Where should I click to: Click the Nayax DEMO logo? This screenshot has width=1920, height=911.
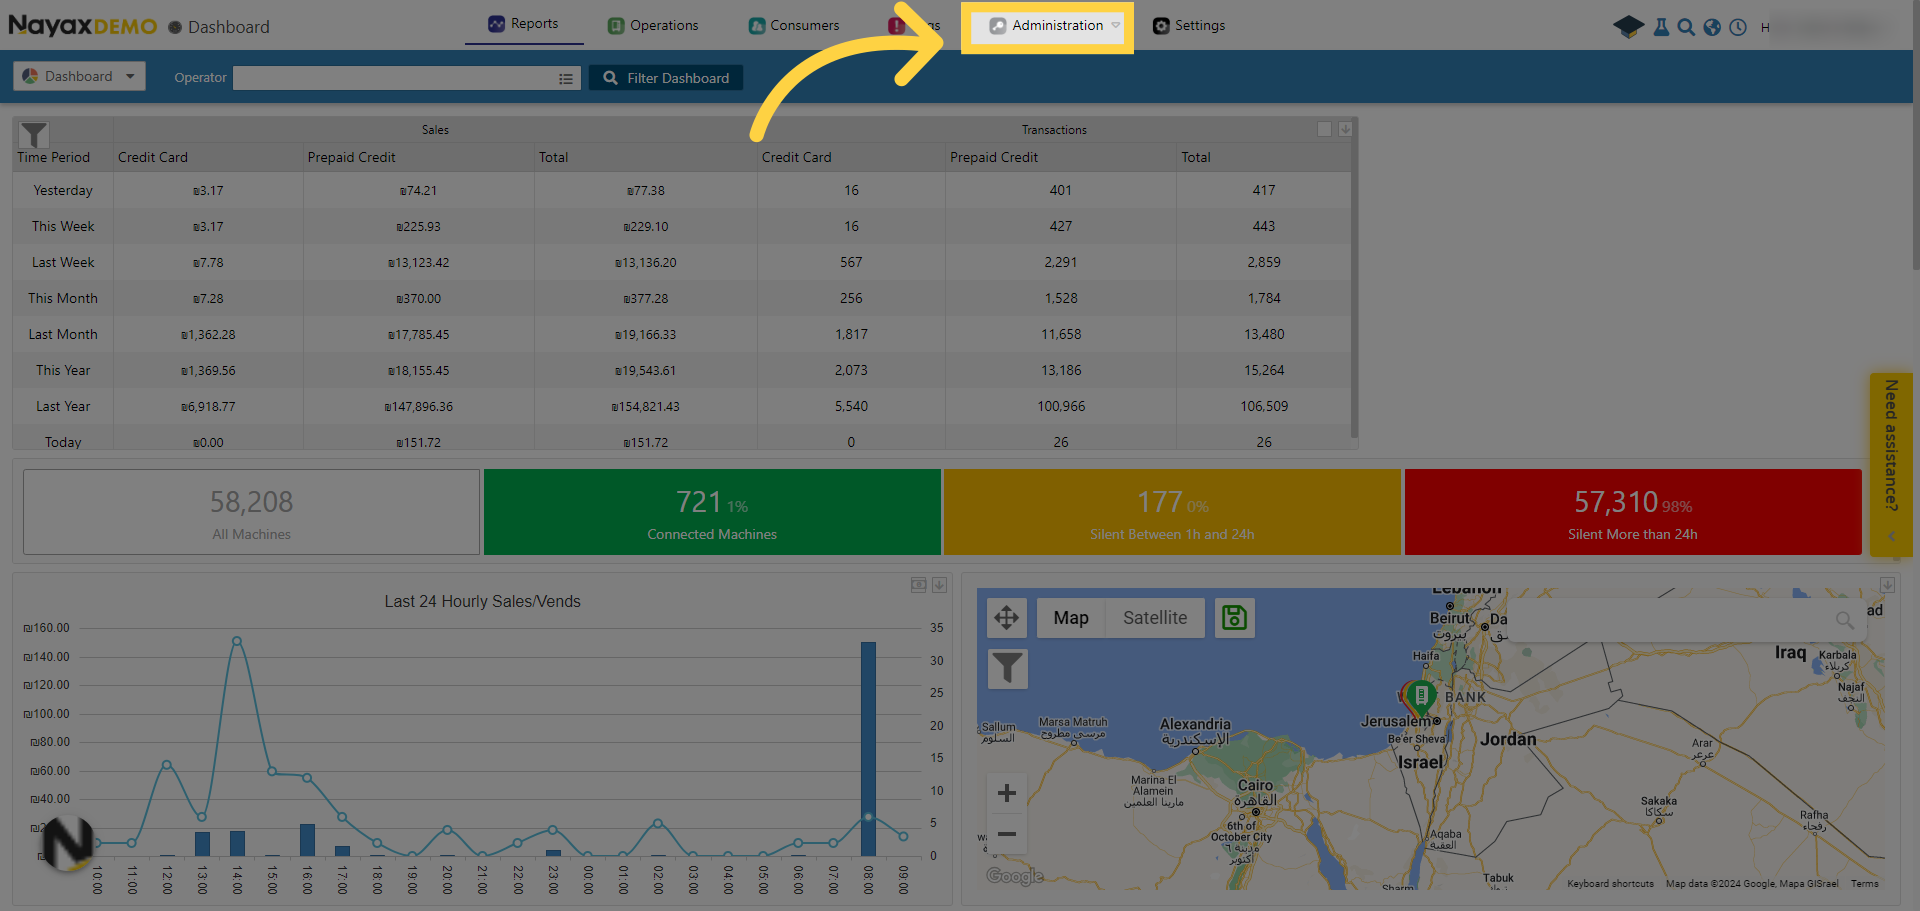[x=82, y=26]
